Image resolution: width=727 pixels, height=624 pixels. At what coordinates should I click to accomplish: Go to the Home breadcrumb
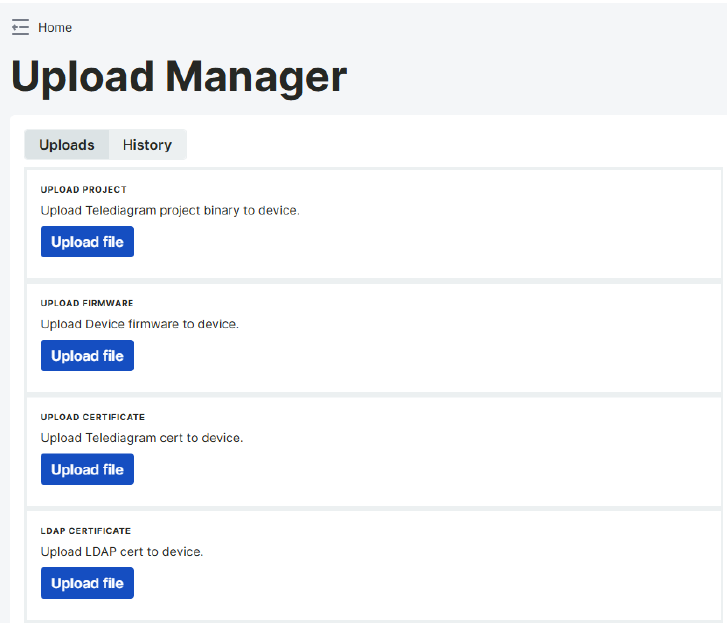coord(55,28)
